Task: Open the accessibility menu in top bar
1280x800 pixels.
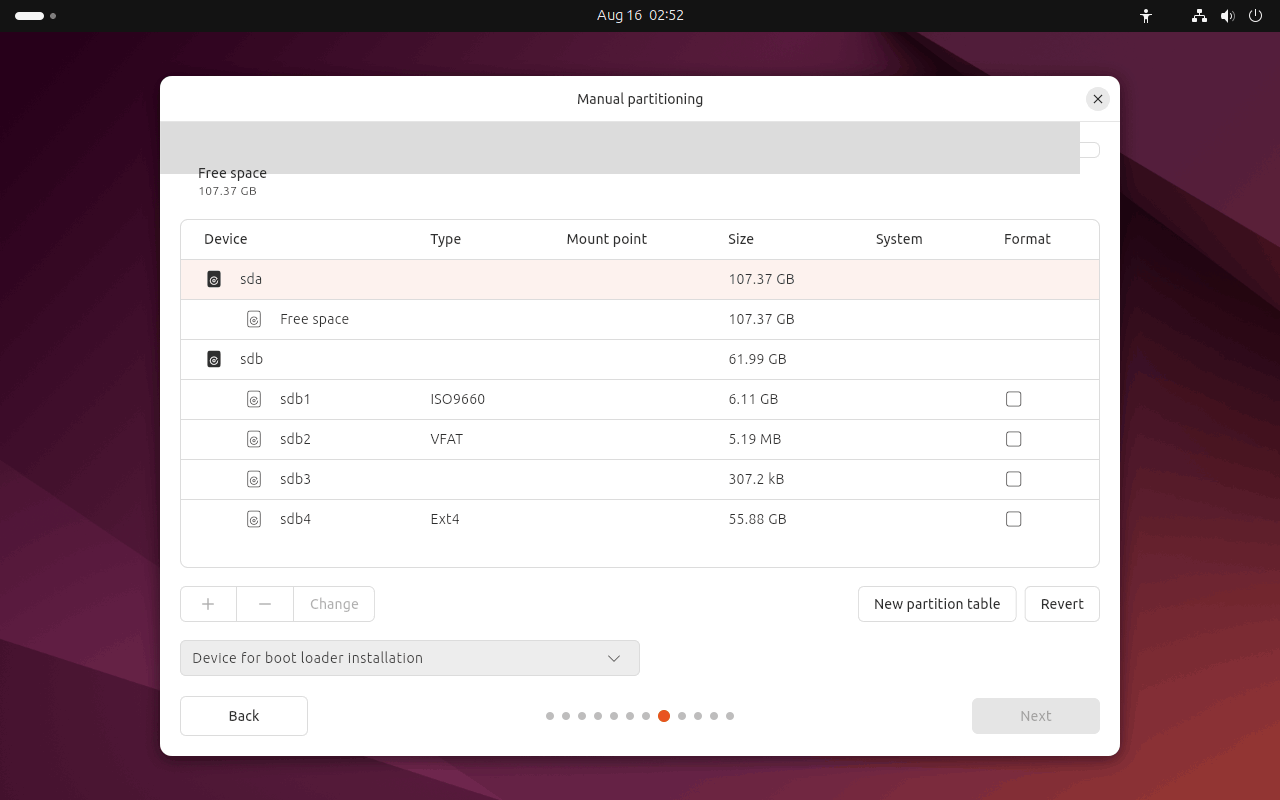Action: (1146, 16)
